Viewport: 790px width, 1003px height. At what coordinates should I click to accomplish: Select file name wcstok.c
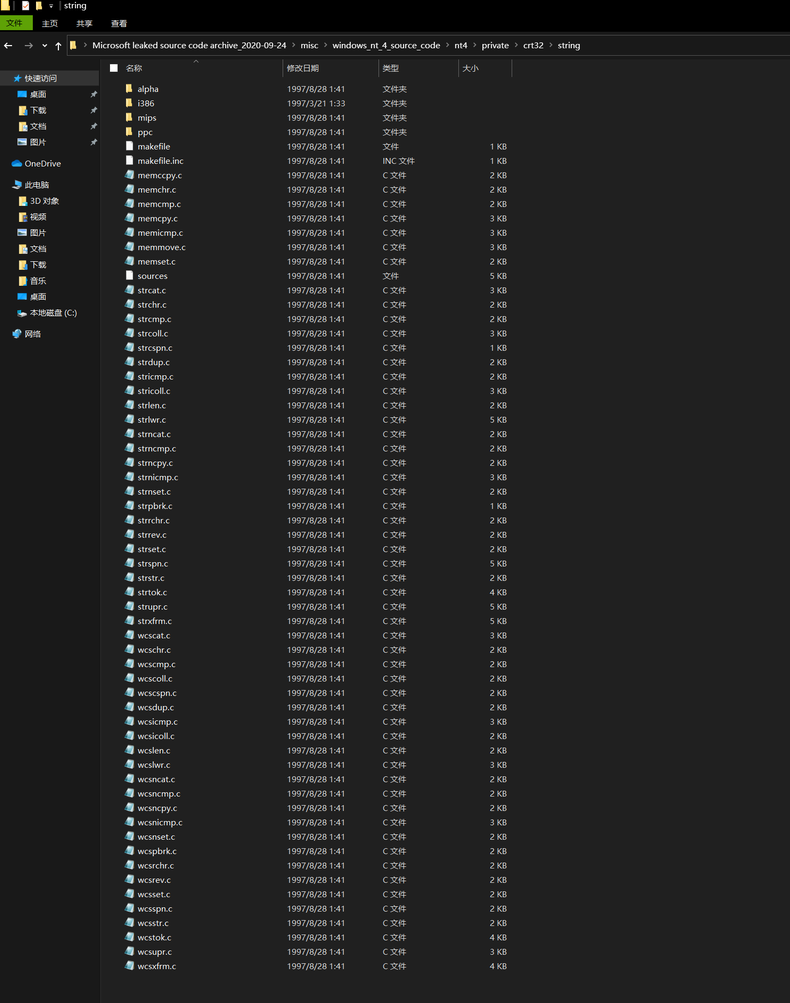pos(154,938)
